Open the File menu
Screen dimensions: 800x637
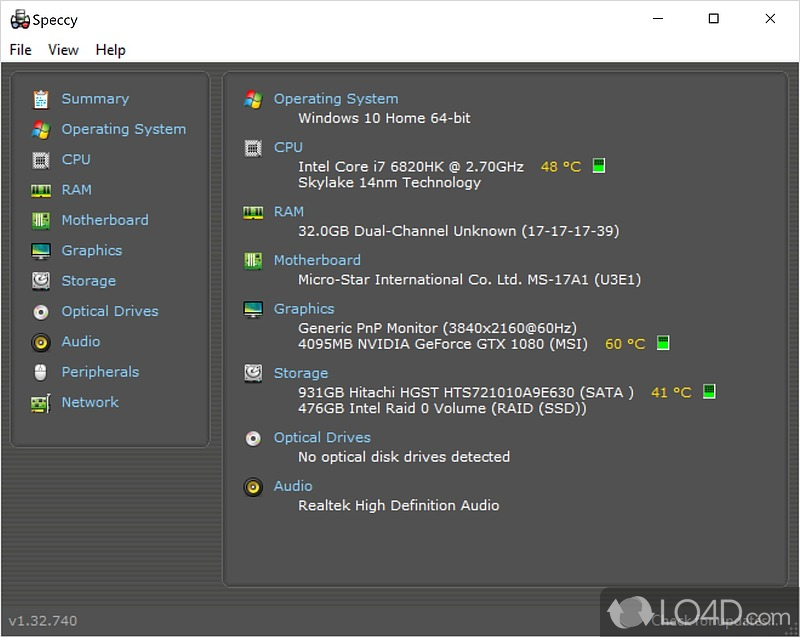tap(20, 50)
